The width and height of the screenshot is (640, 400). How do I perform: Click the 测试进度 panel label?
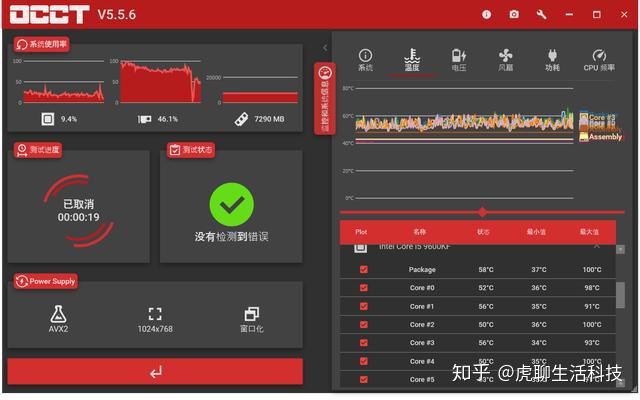pos(38,150)
